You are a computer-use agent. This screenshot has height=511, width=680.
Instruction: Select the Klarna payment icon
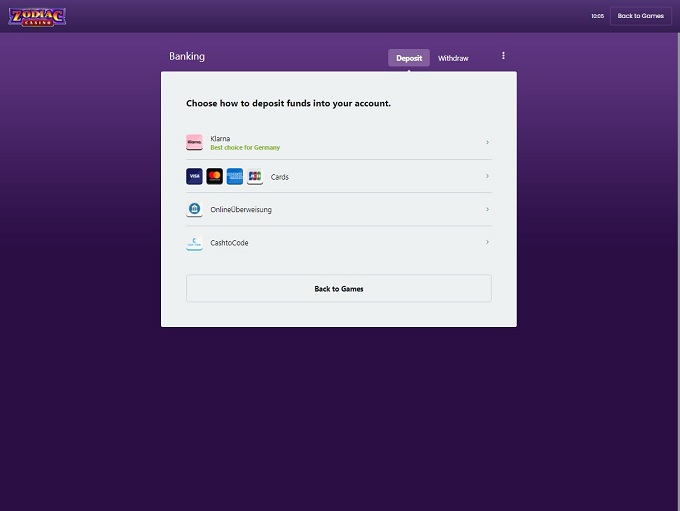[x=194, y=143]
